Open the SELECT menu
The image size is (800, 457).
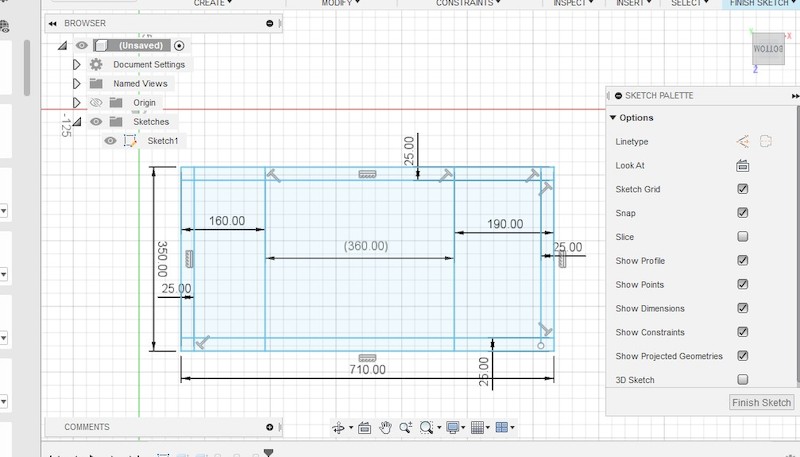click(x=690, y=3)
